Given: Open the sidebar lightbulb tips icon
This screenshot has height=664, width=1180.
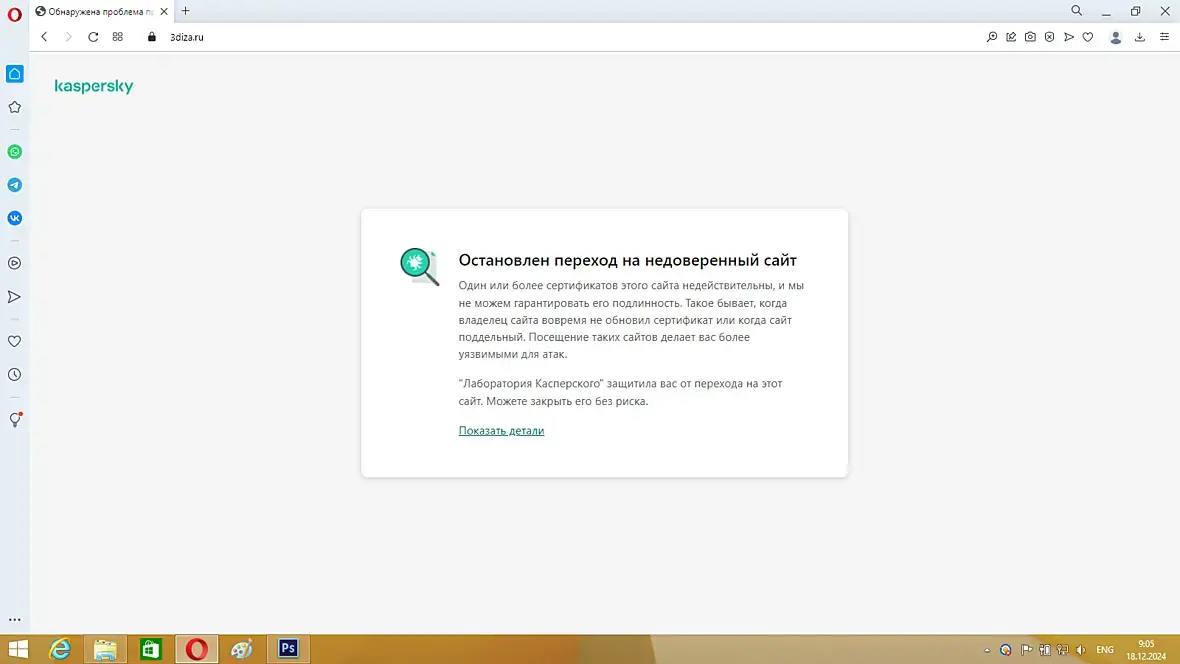Looking at the screenshot, I should (14, 420).
